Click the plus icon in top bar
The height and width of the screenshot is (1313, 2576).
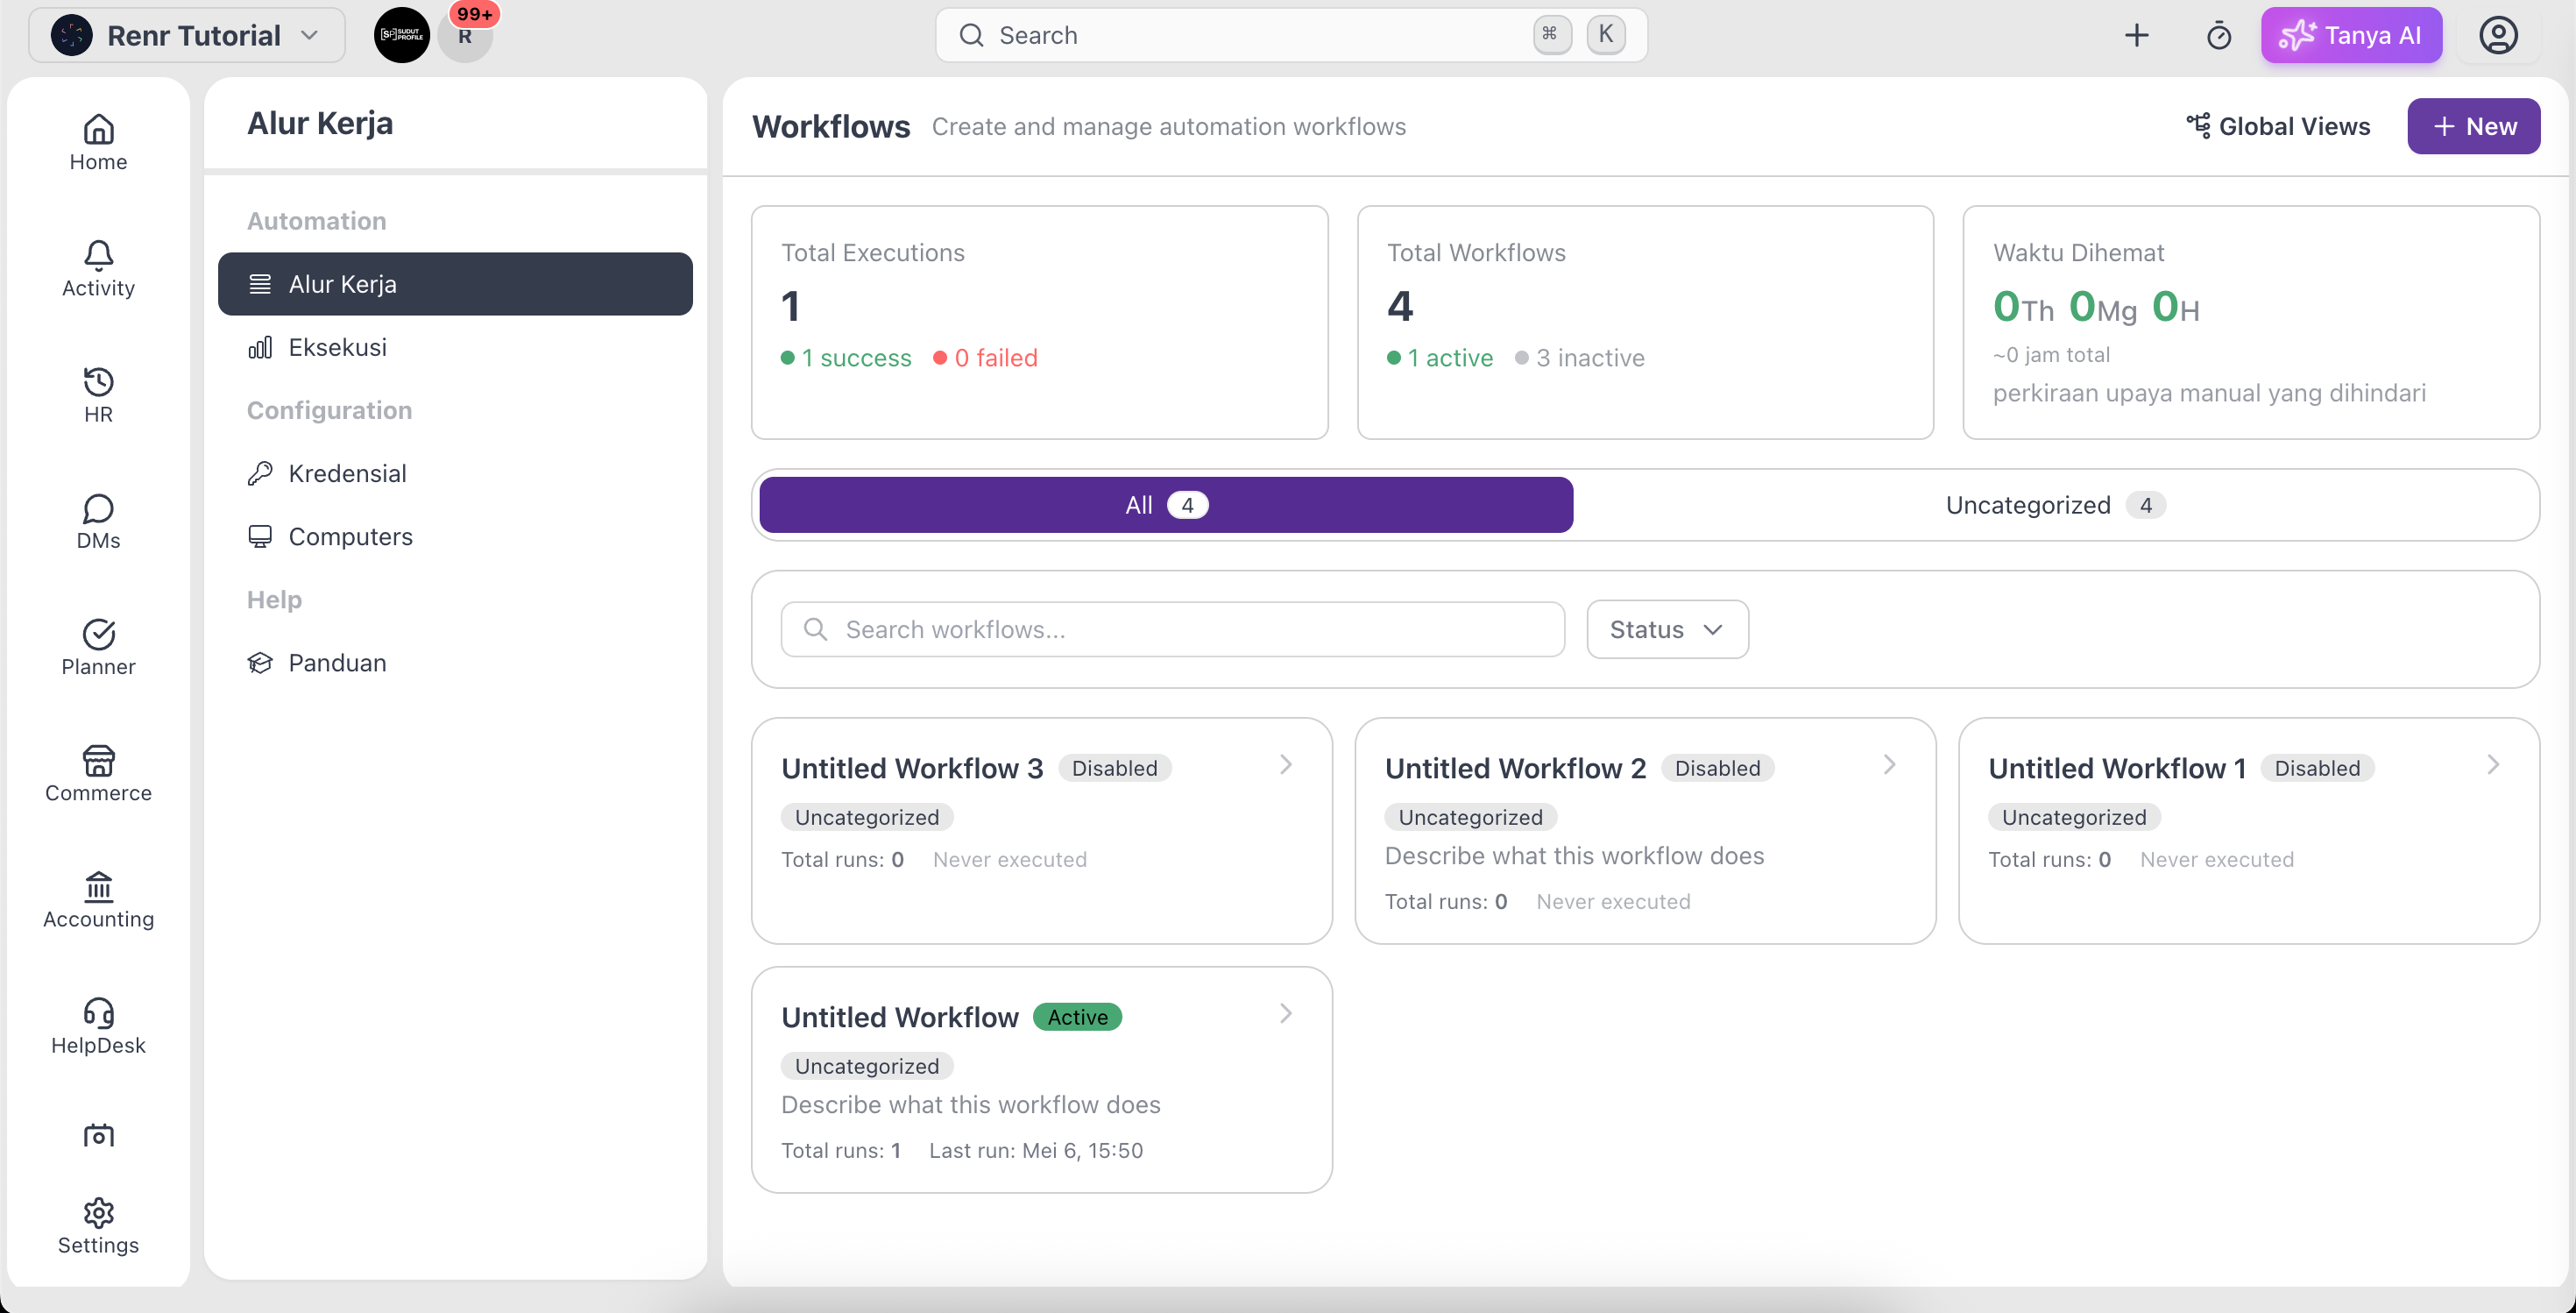pos(2136,35)
